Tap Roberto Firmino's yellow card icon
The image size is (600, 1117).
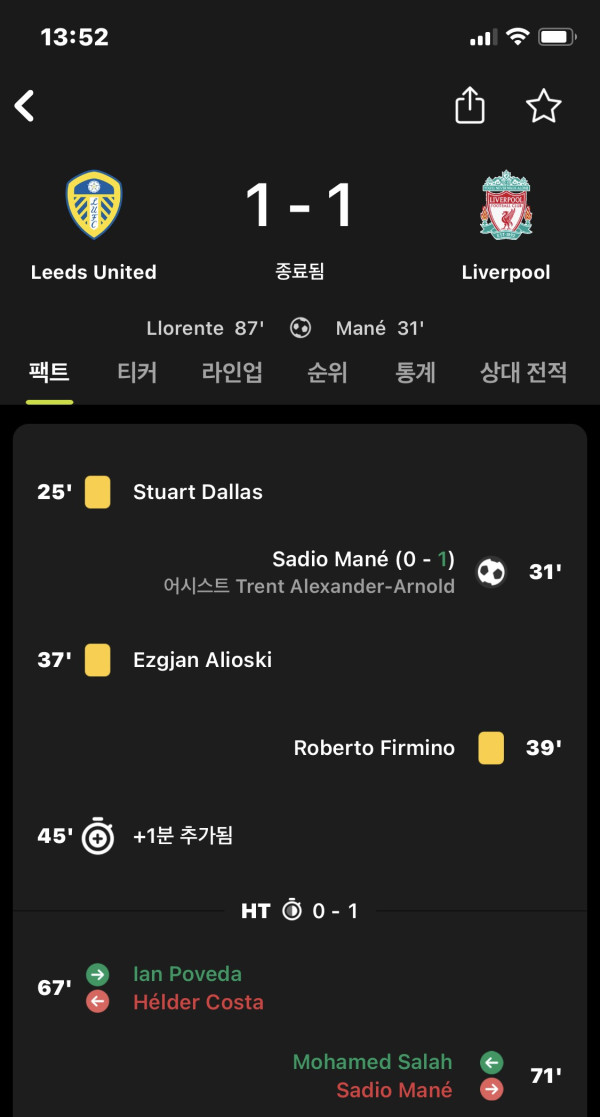(491, 748)
